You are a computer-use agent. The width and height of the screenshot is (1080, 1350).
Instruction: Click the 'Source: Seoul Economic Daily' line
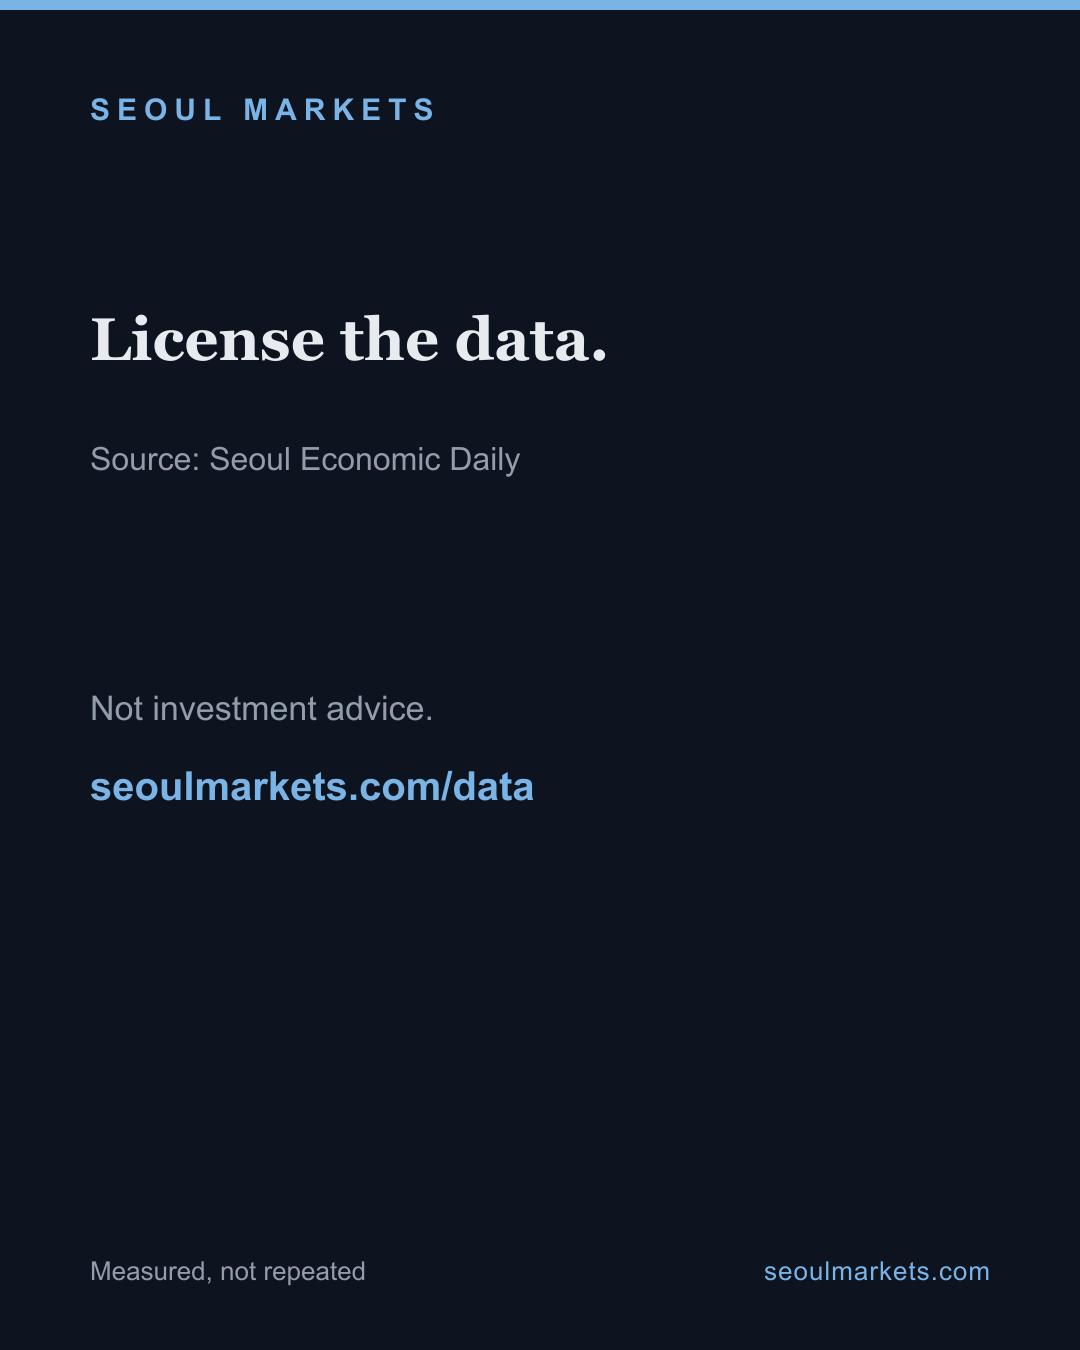[x=305, y=460]
